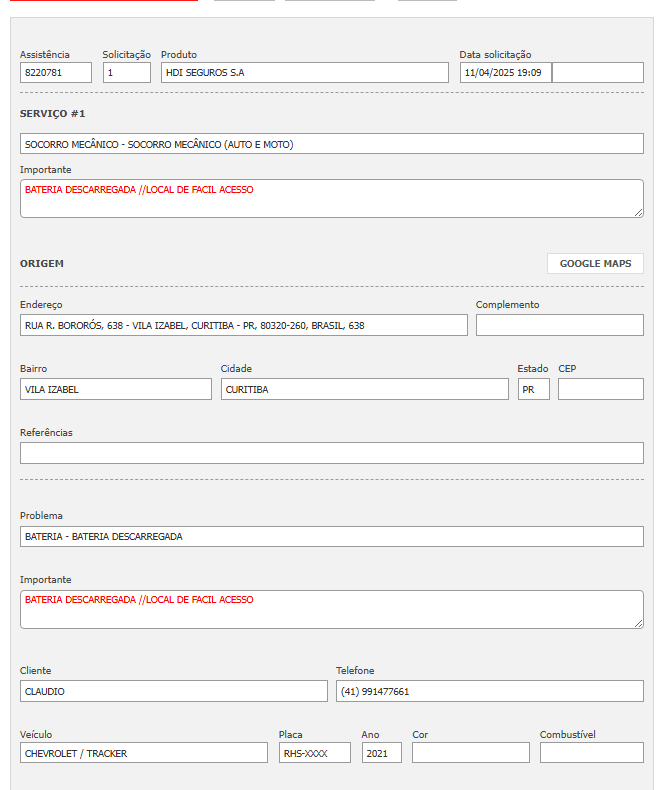658x790 pixels.
Task: Select the Cliente field with Claudio
Action: click(173, 691)
